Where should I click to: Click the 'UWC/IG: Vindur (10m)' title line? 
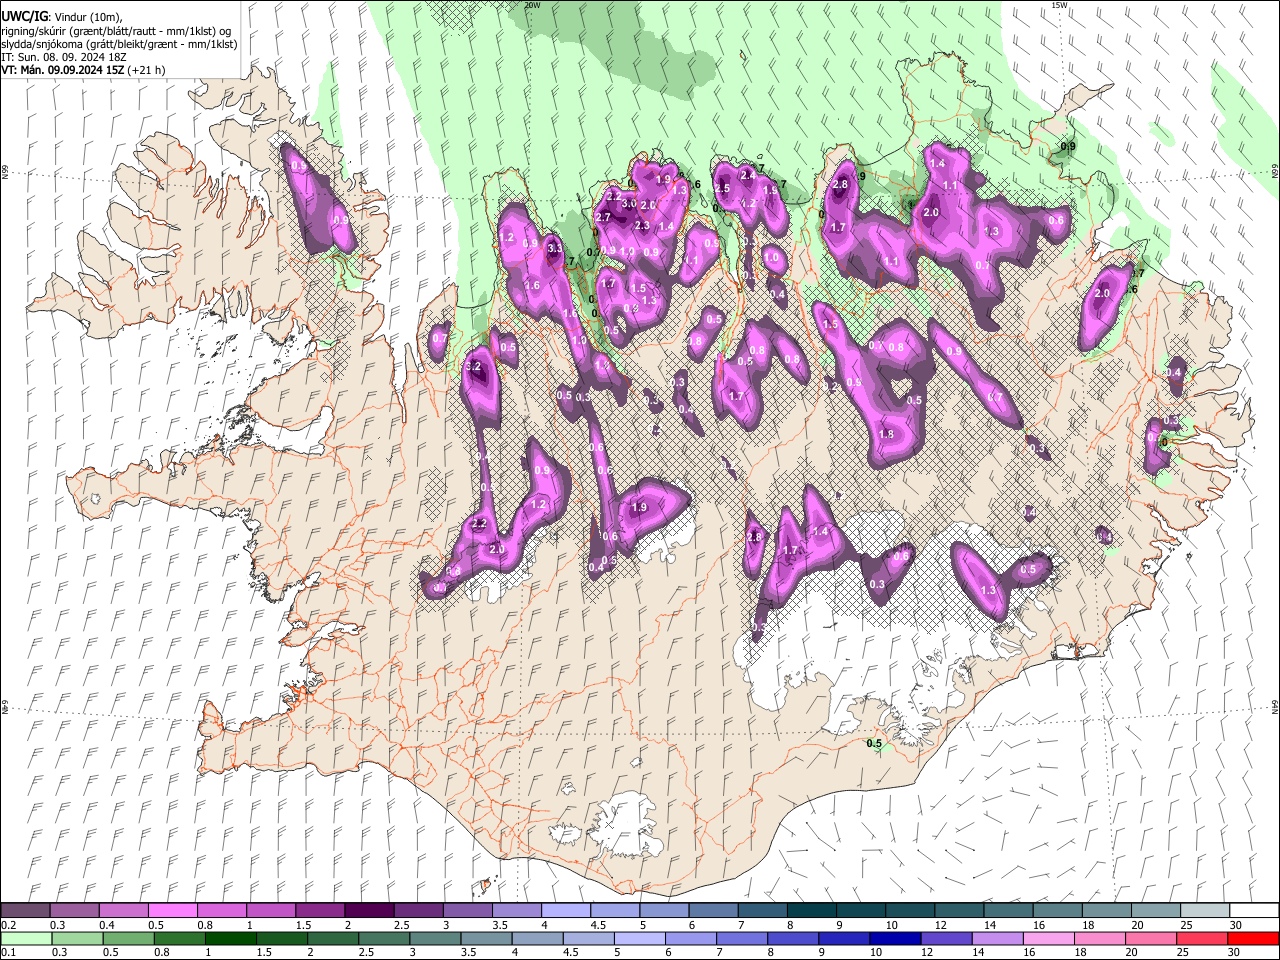click(62, 17)
